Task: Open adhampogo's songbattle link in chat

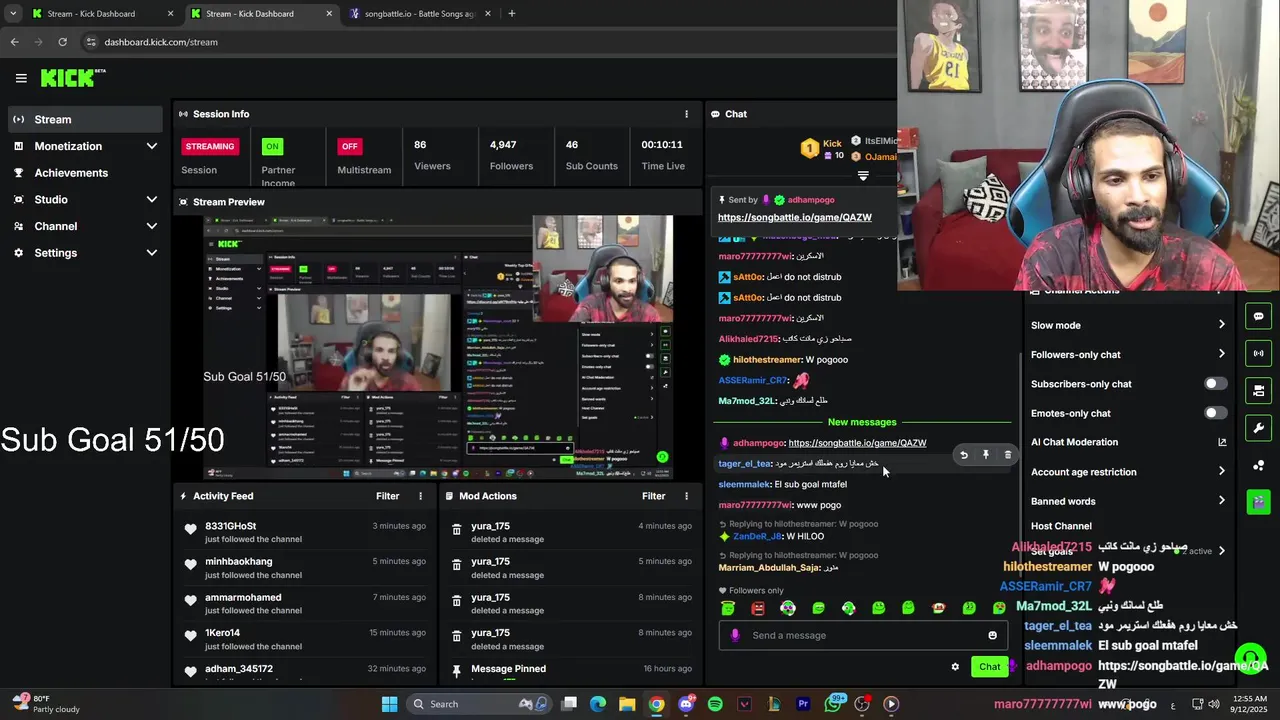Action: 857,443
